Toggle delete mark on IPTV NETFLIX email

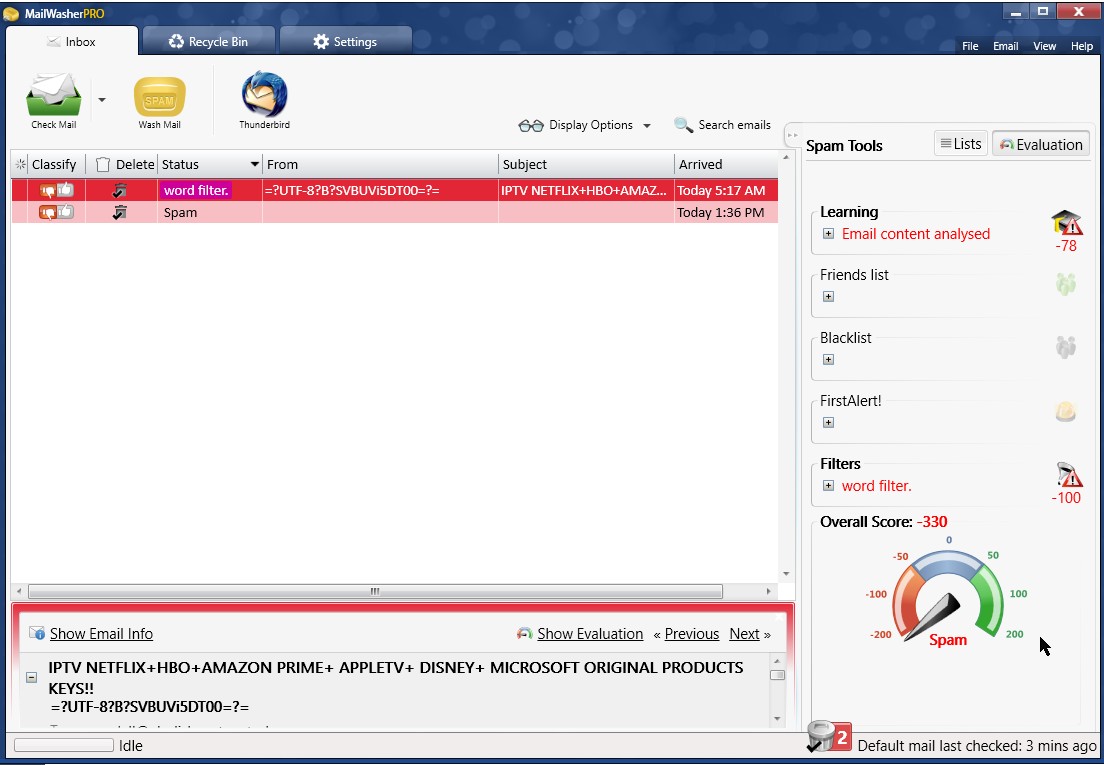(120, 190)
